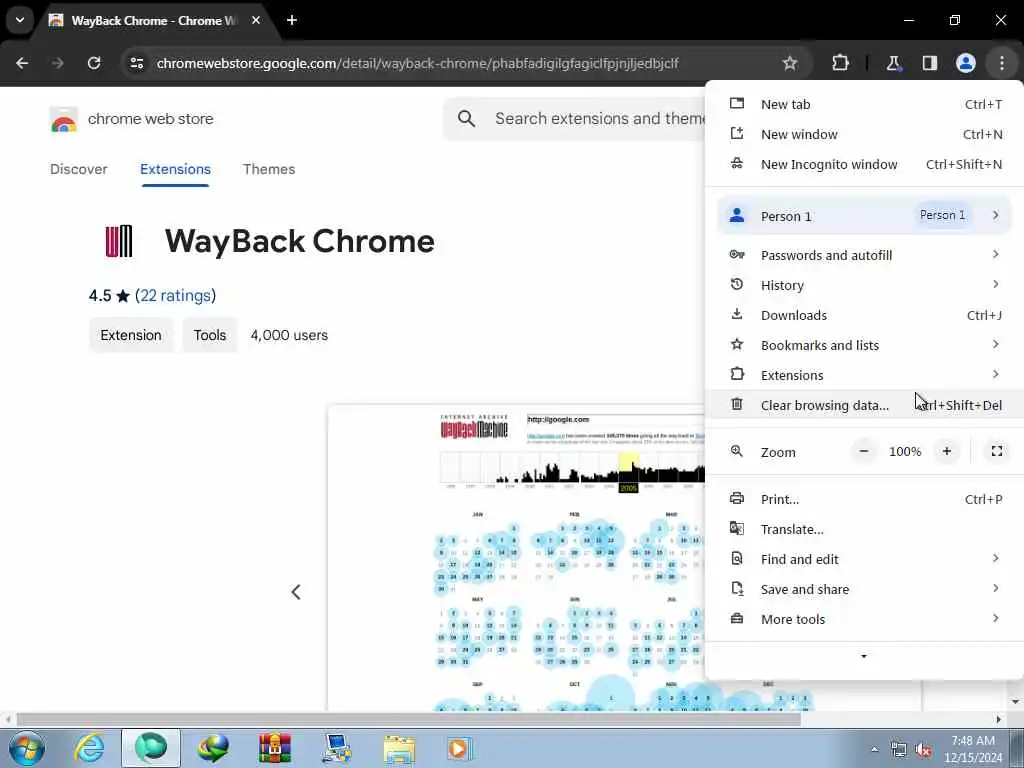Open WinRAR from the taskbar

pos(275,748)
